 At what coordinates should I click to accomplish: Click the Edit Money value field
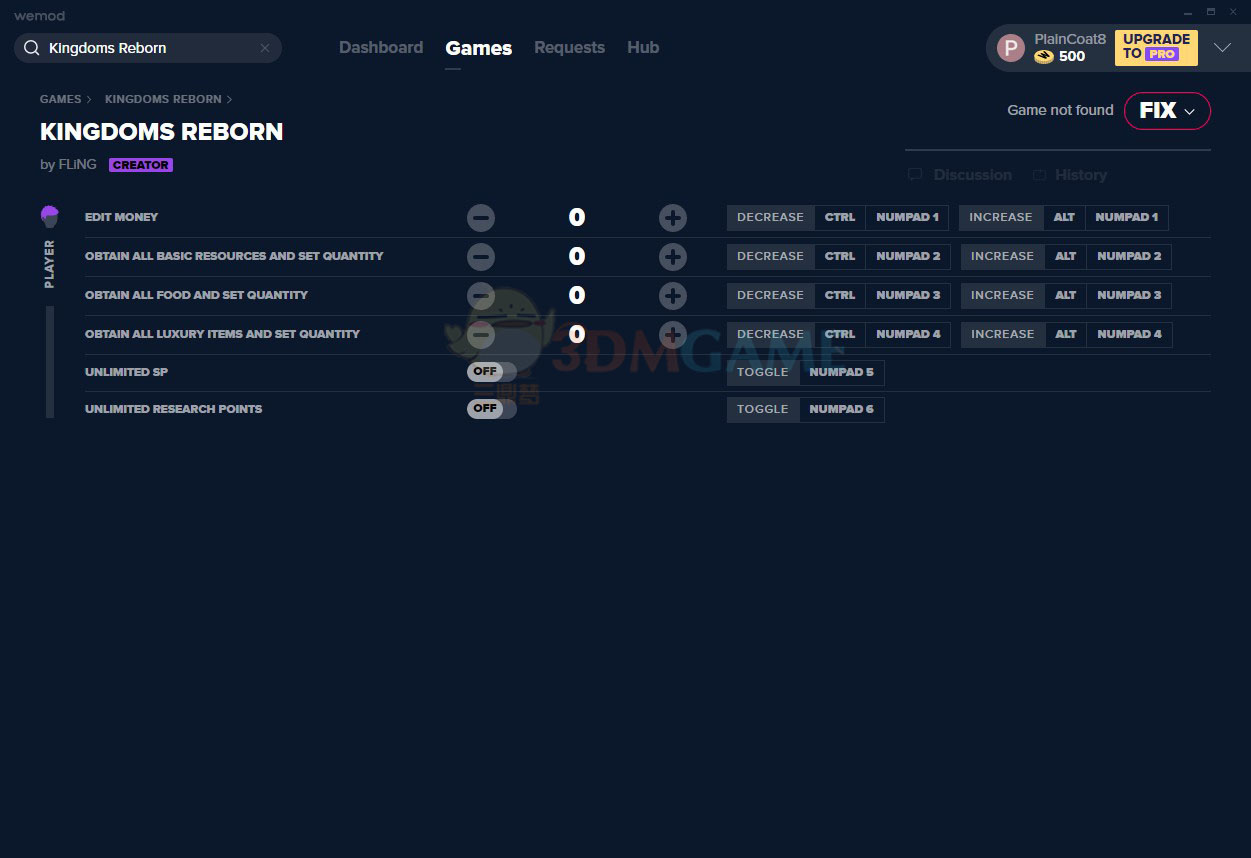pyautogui.click(x=577, y=217)
